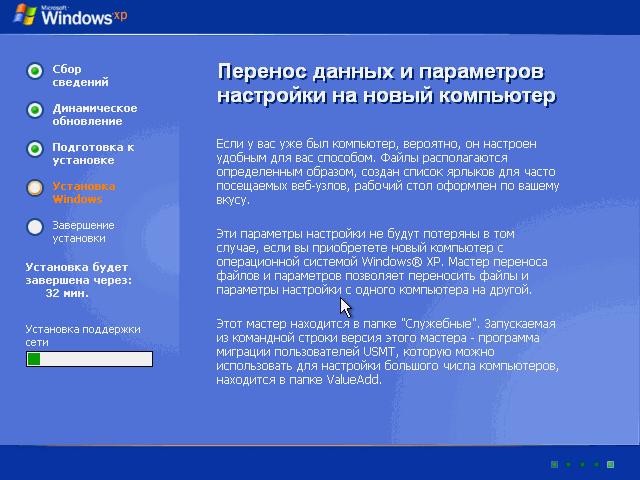Click the empty bullet beside Завершение установки
640x480 pixels.
(35, 227)
